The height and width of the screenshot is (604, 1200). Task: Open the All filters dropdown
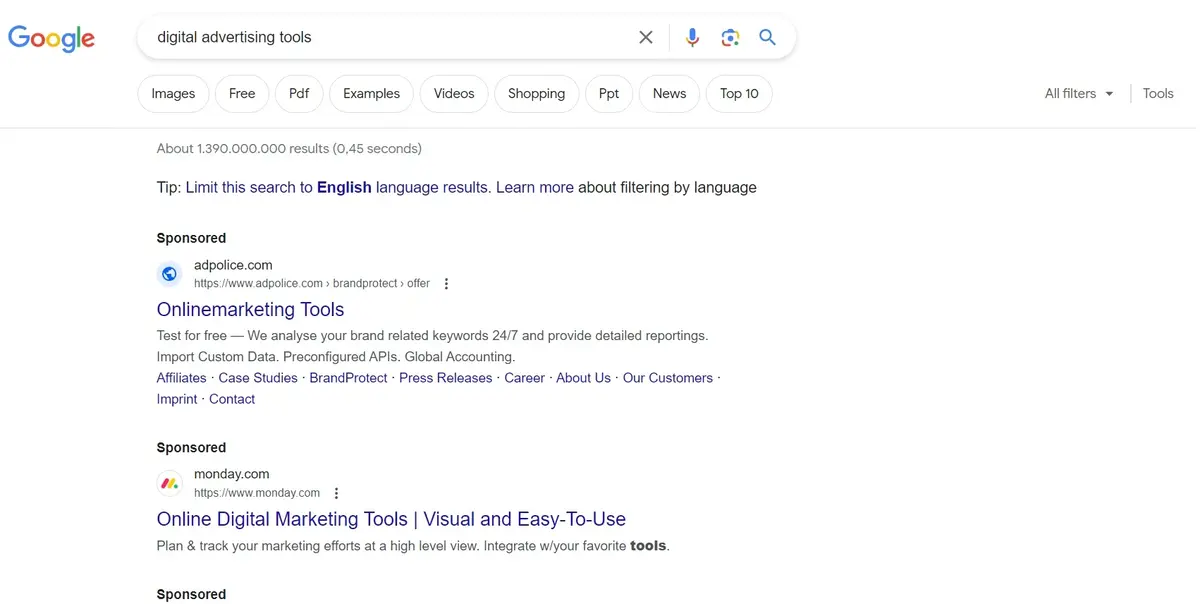(x=1078, y=93)
